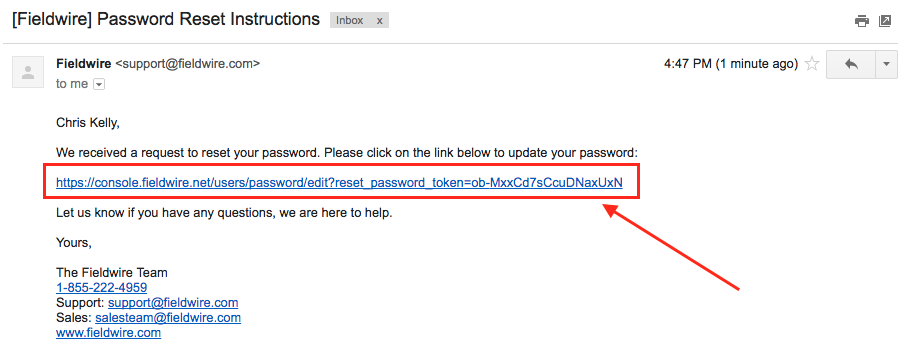Visit the www.fieldwire.com link
920x364 pixels.
(x=109, y=333)
